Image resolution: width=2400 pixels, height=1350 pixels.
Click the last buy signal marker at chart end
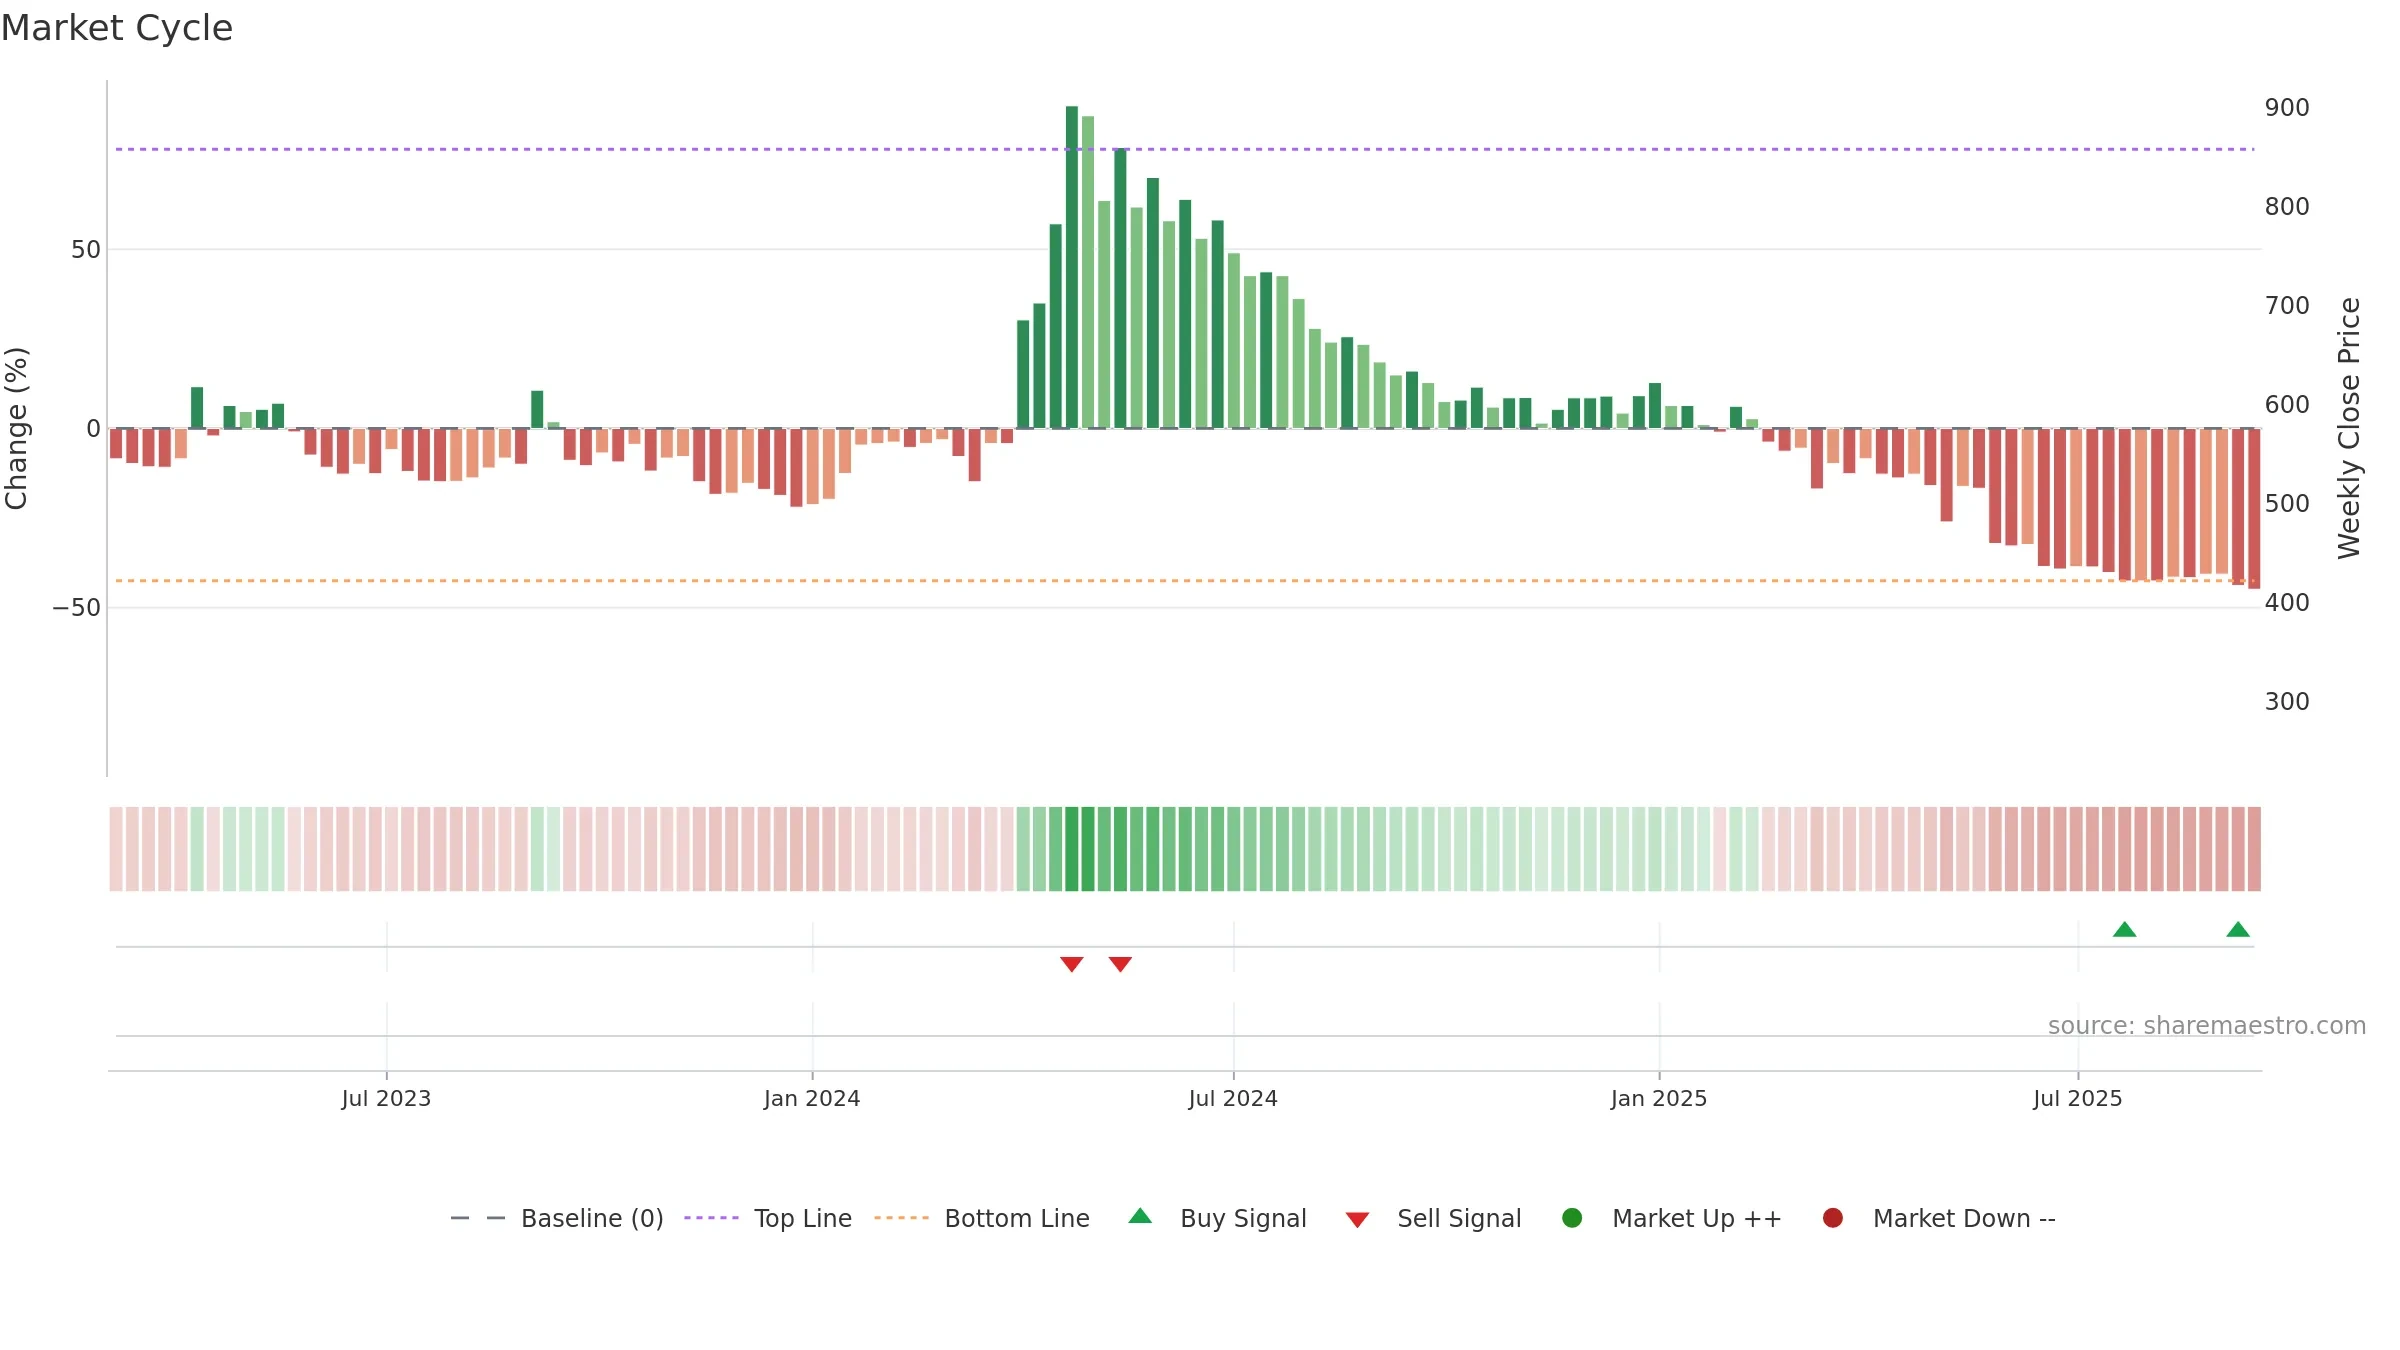point(2238,929)
